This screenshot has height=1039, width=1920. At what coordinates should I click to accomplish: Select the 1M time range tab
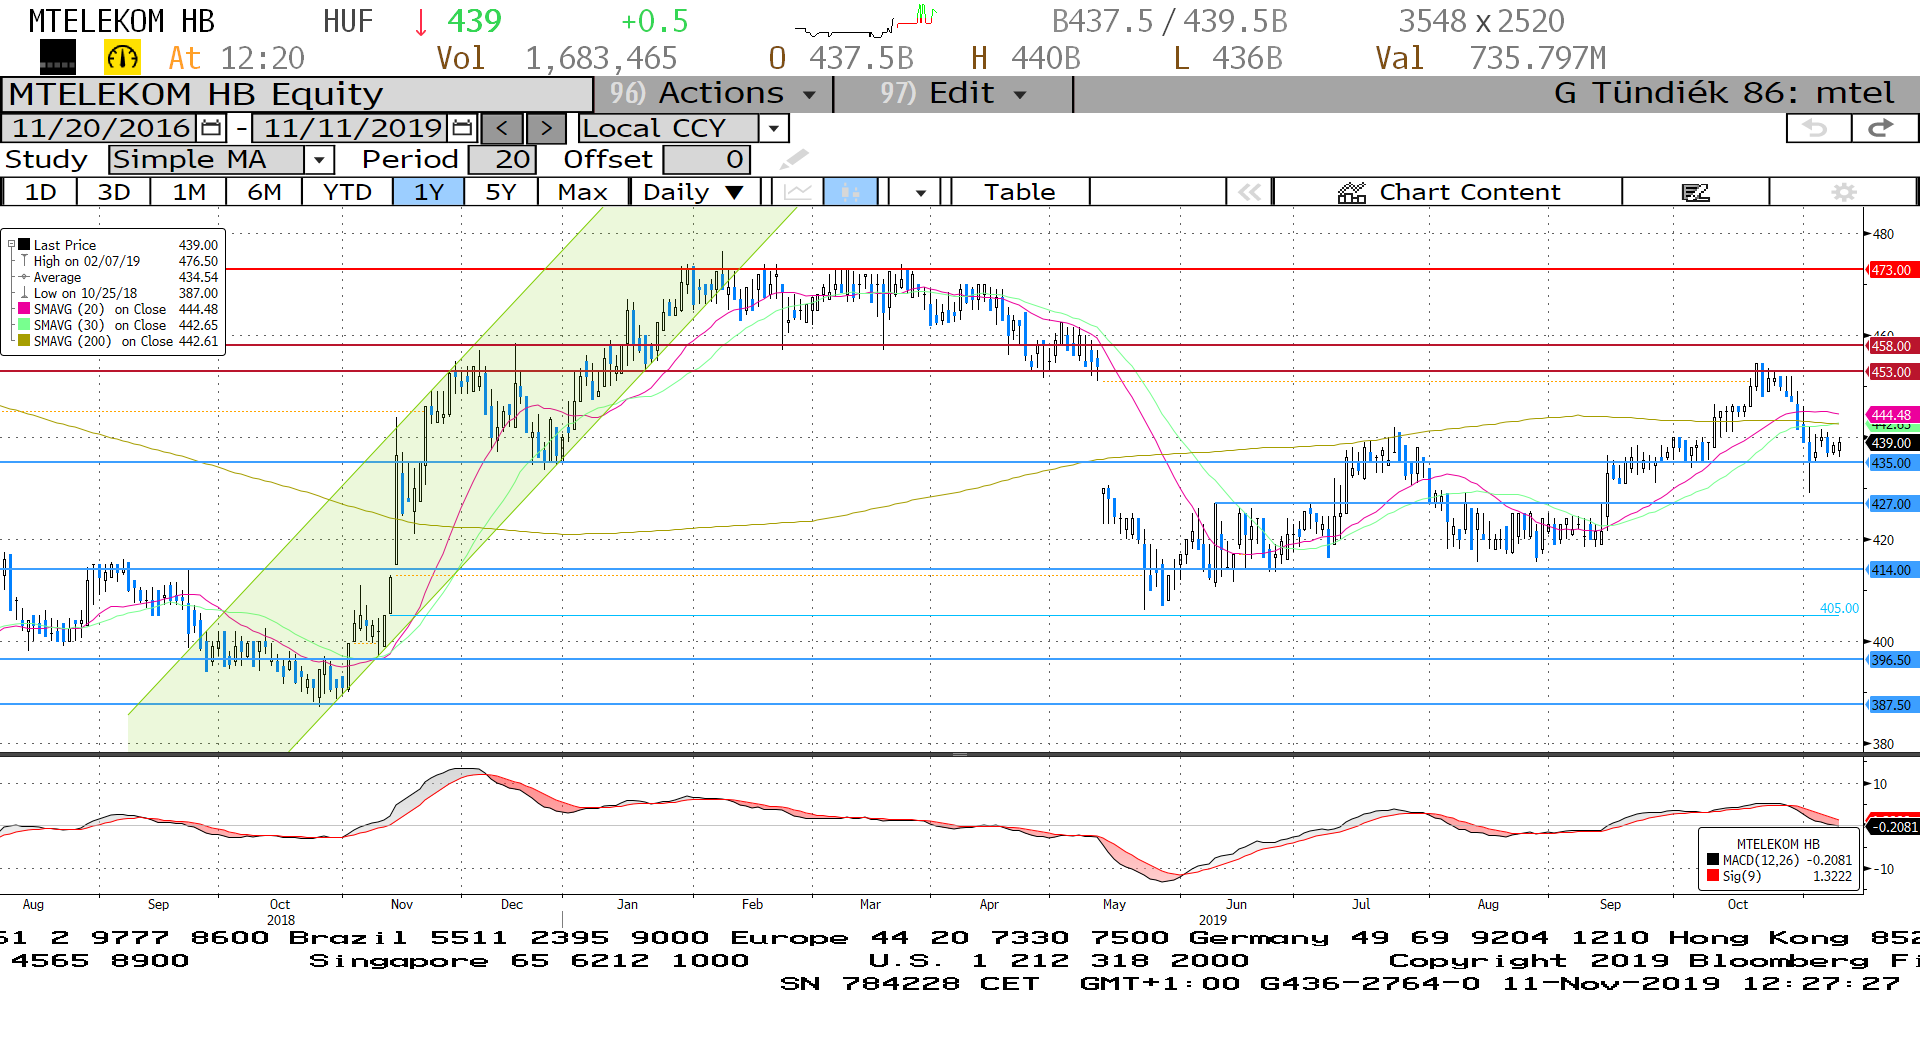(189, 192)
